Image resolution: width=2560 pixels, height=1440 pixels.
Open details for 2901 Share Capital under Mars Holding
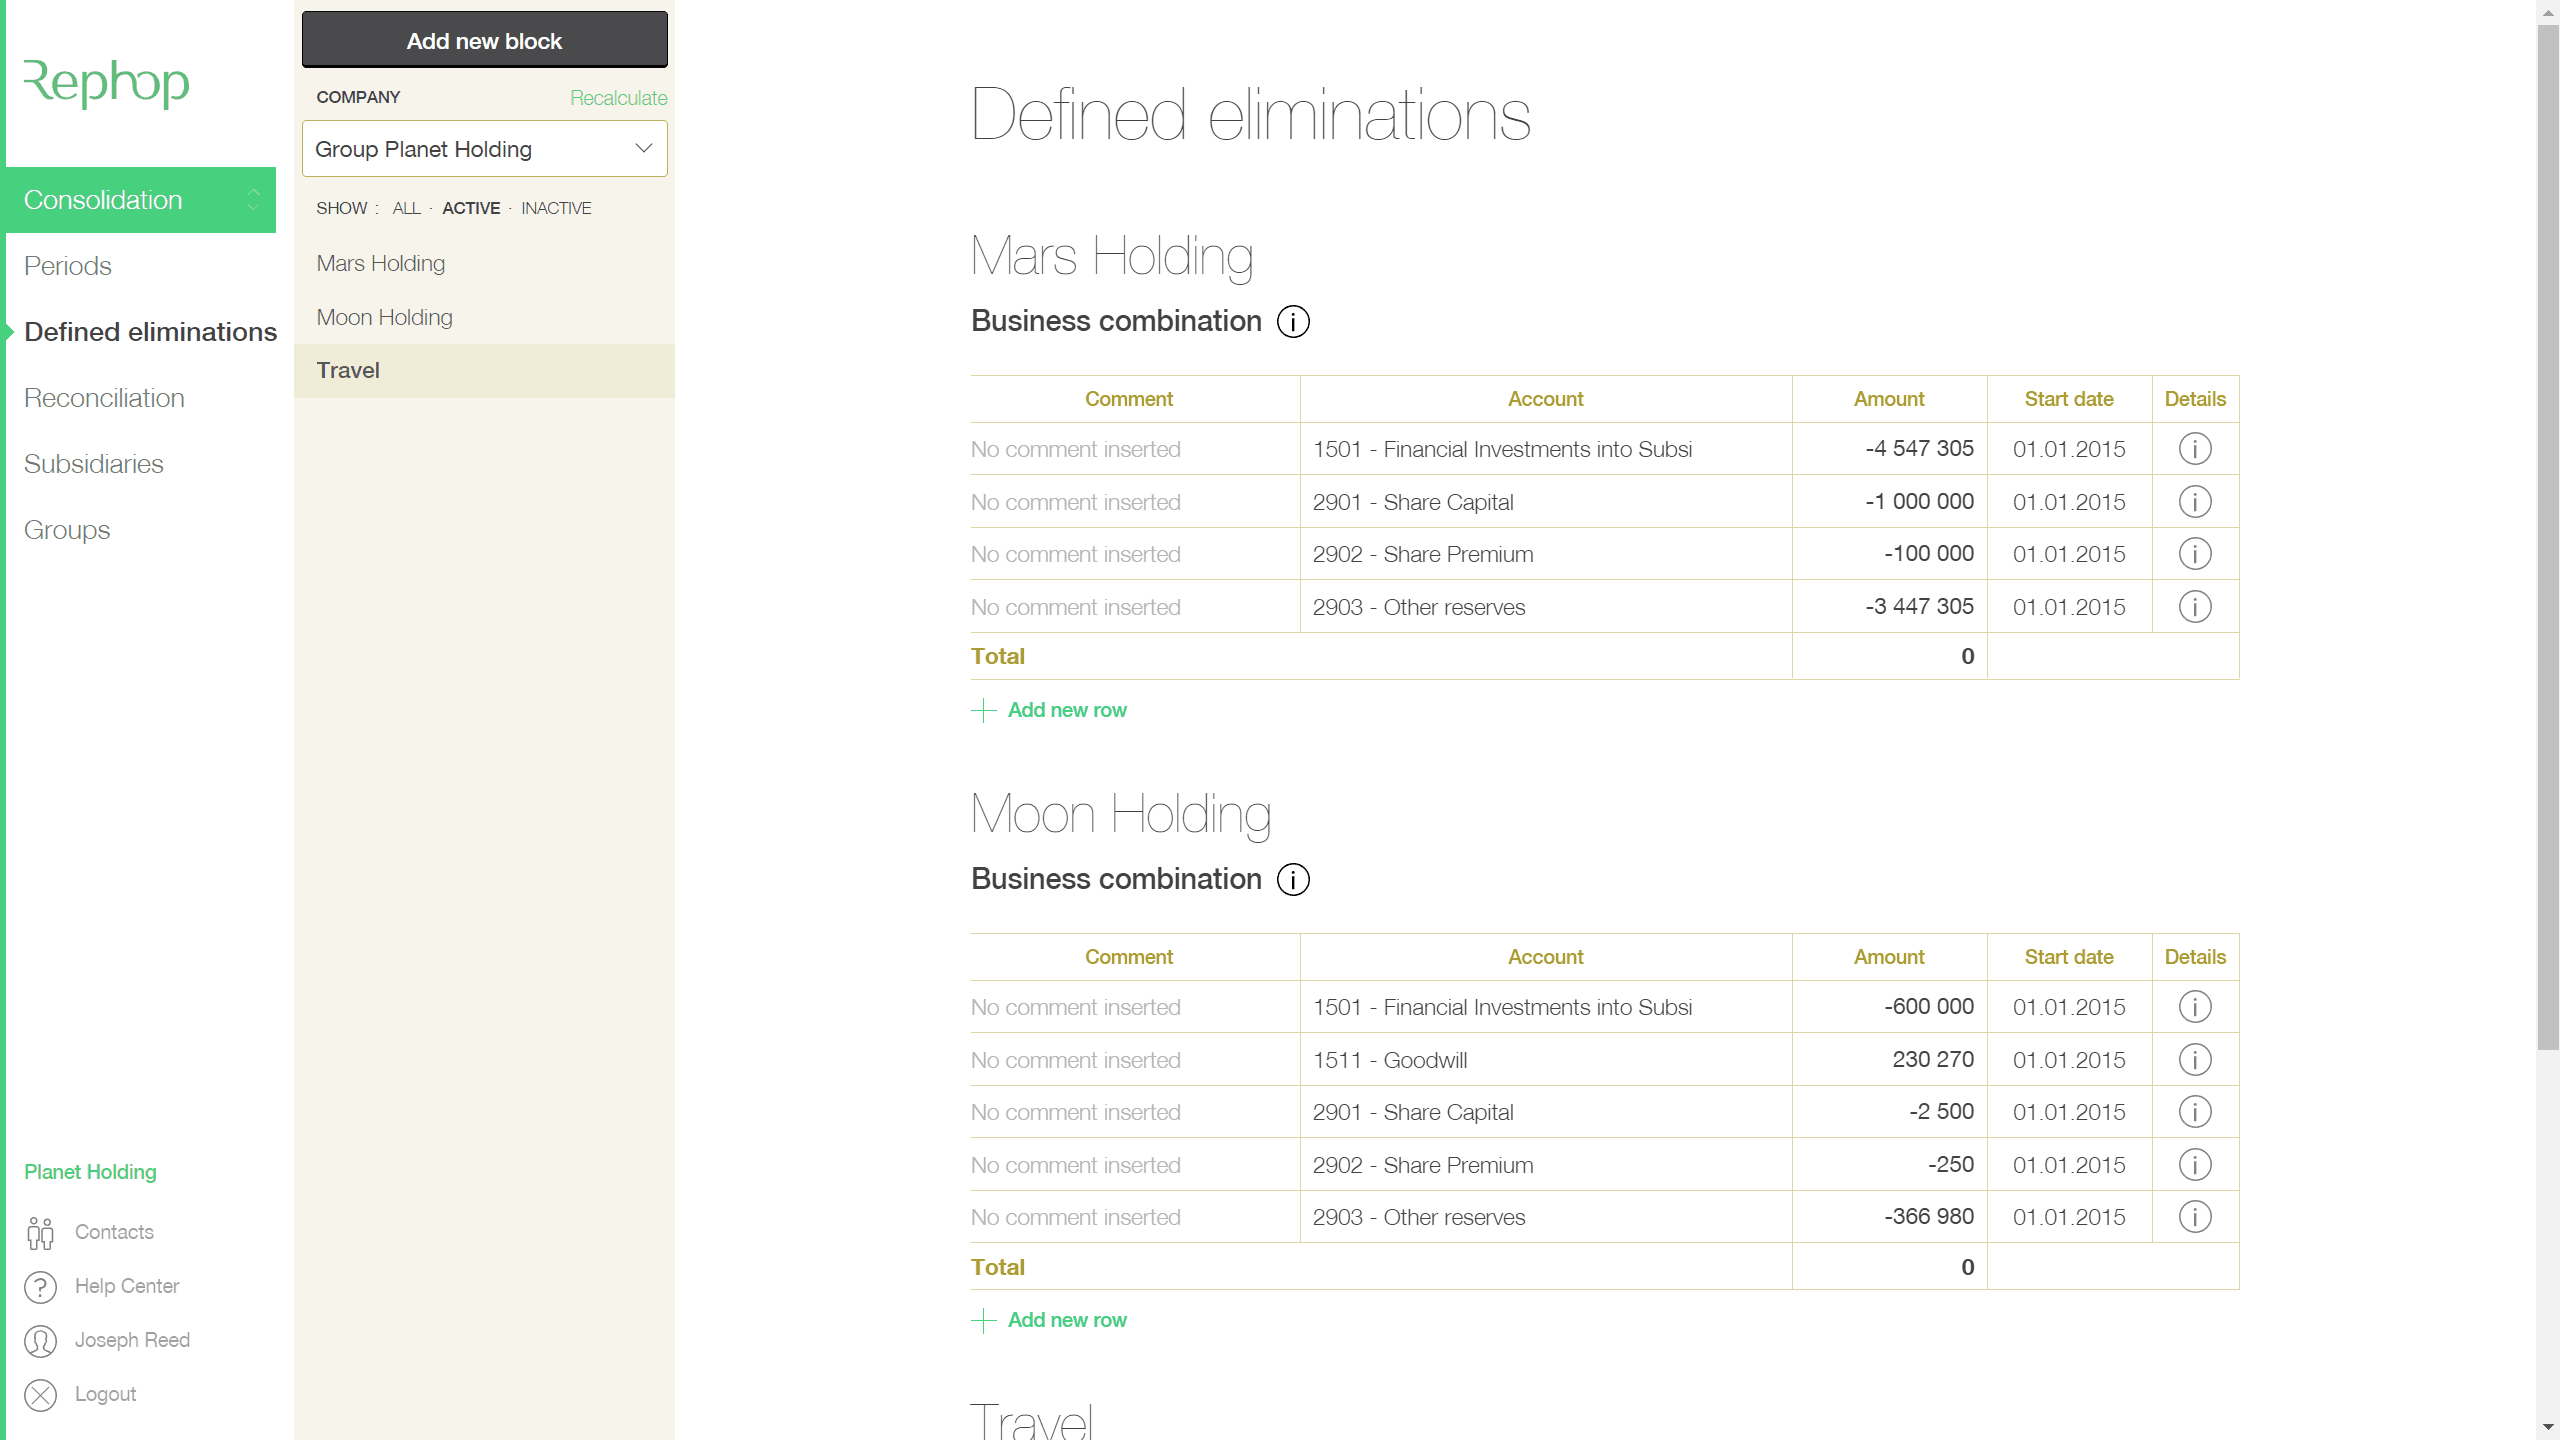pos(2194,501)
